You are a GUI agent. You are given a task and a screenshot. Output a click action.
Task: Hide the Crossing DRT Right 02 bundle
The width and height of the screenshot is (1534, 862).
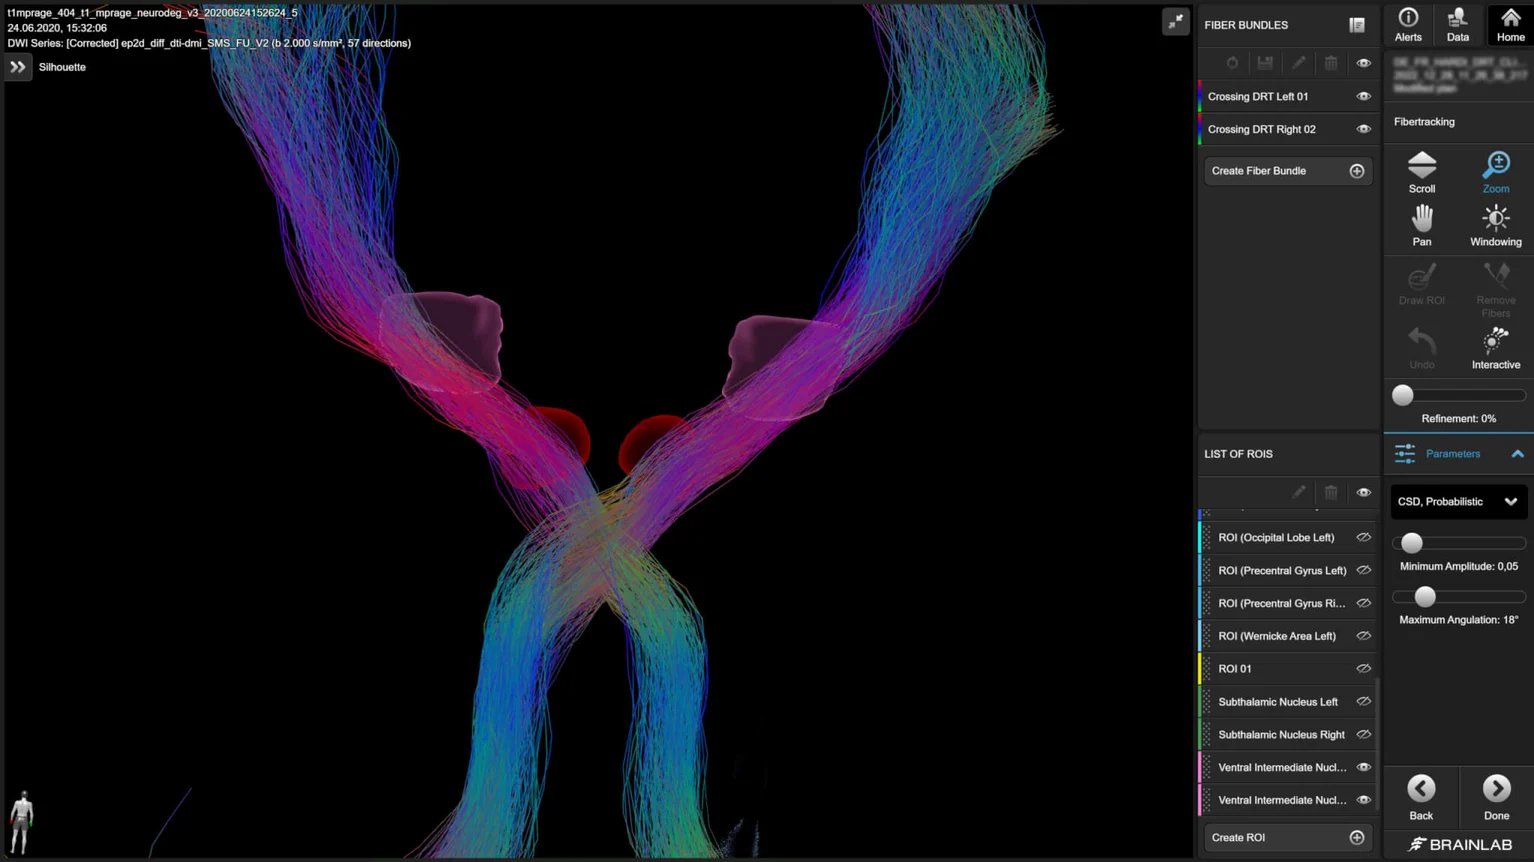1363,129
